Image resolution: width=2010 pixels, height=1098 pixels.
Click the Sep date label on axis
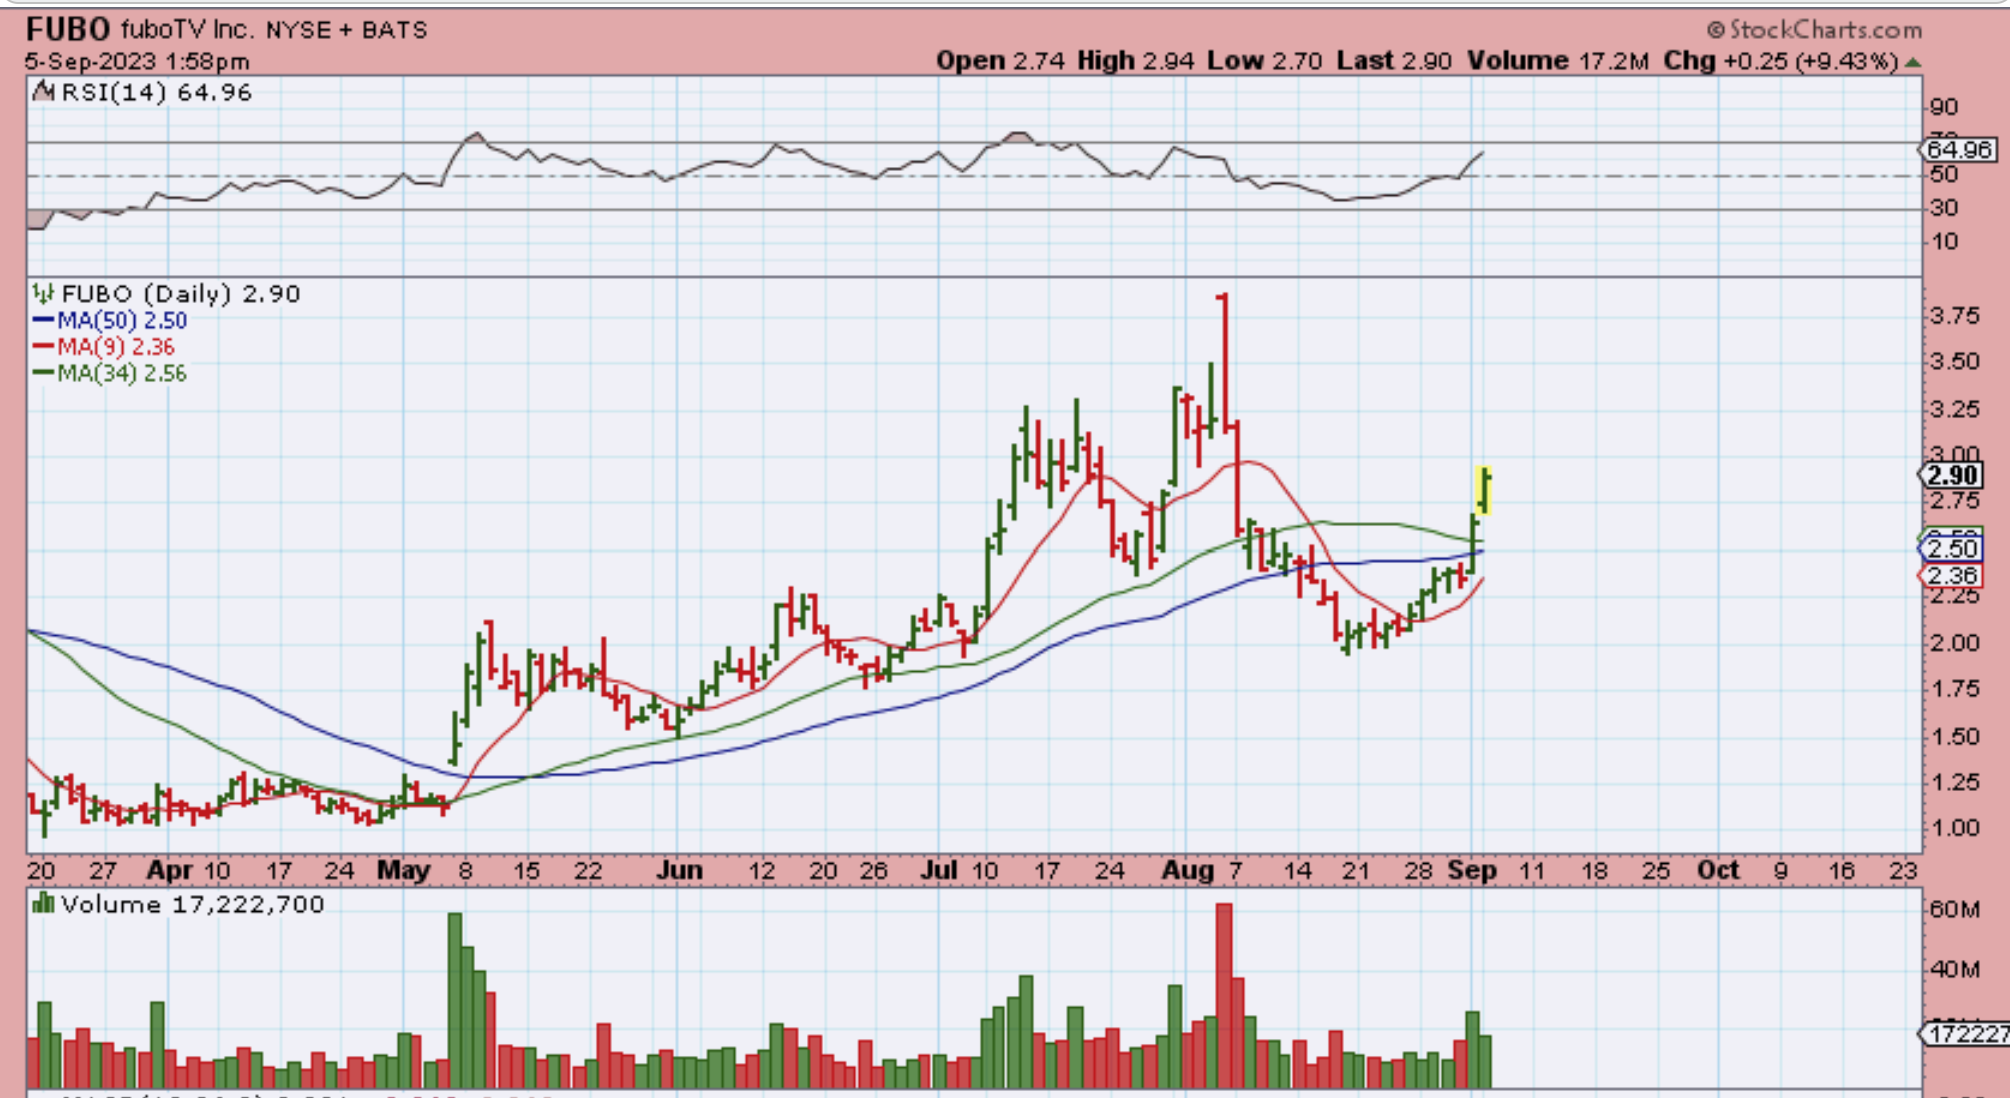(1472, 871)
